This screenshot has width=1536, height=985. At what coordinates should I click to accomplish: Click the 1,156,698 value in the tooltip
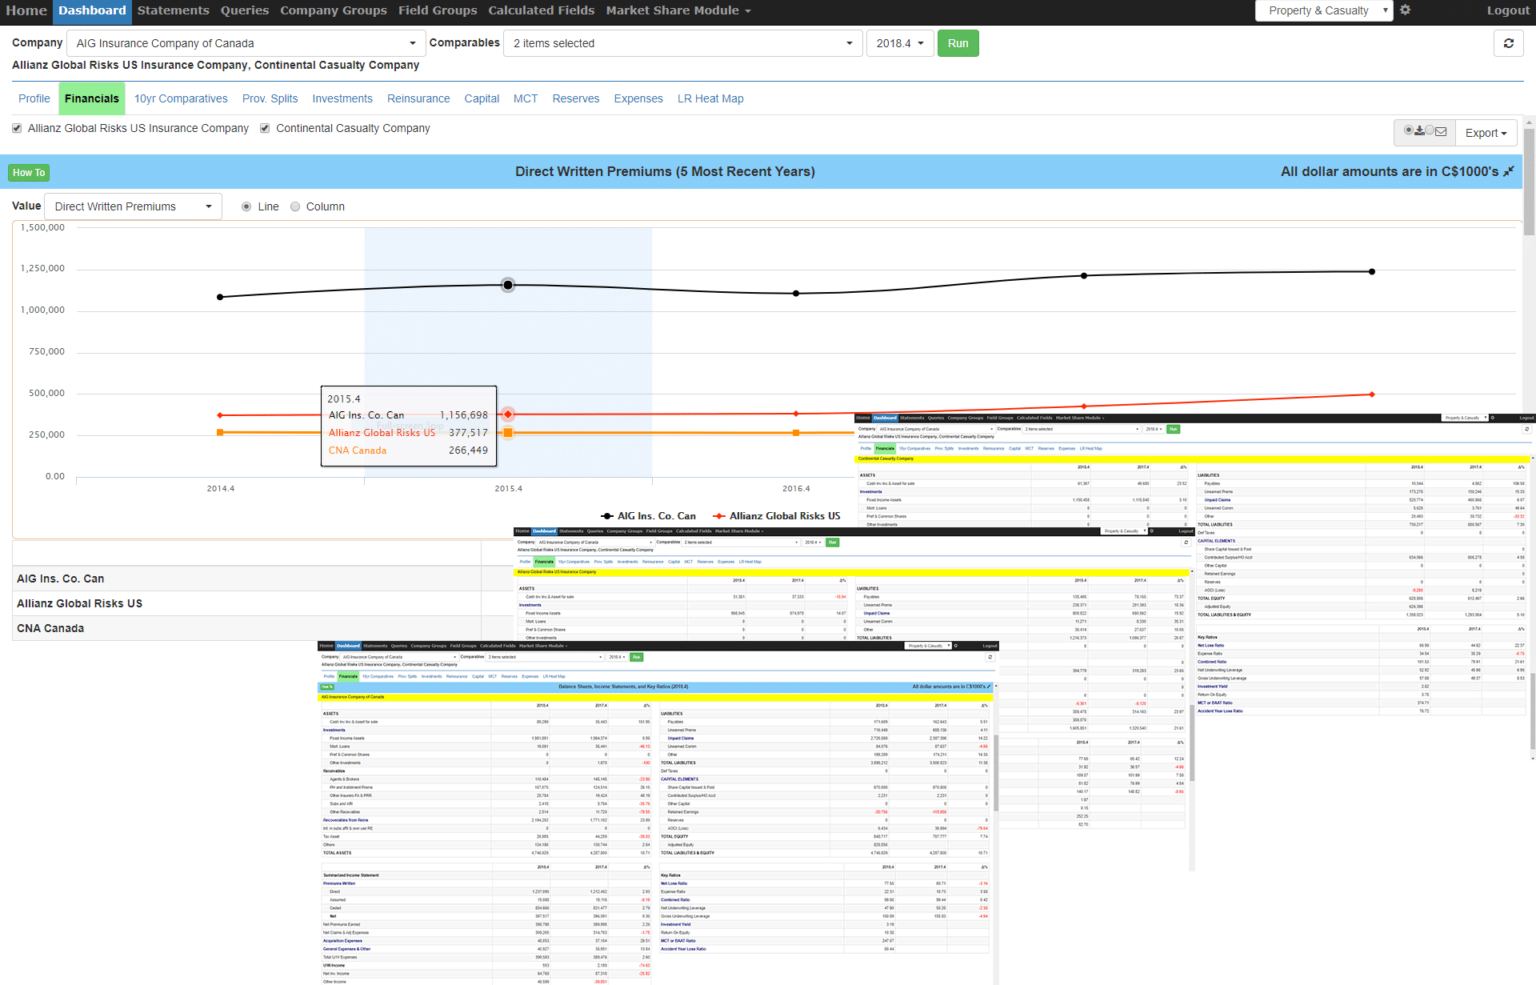tap(464, 415)
